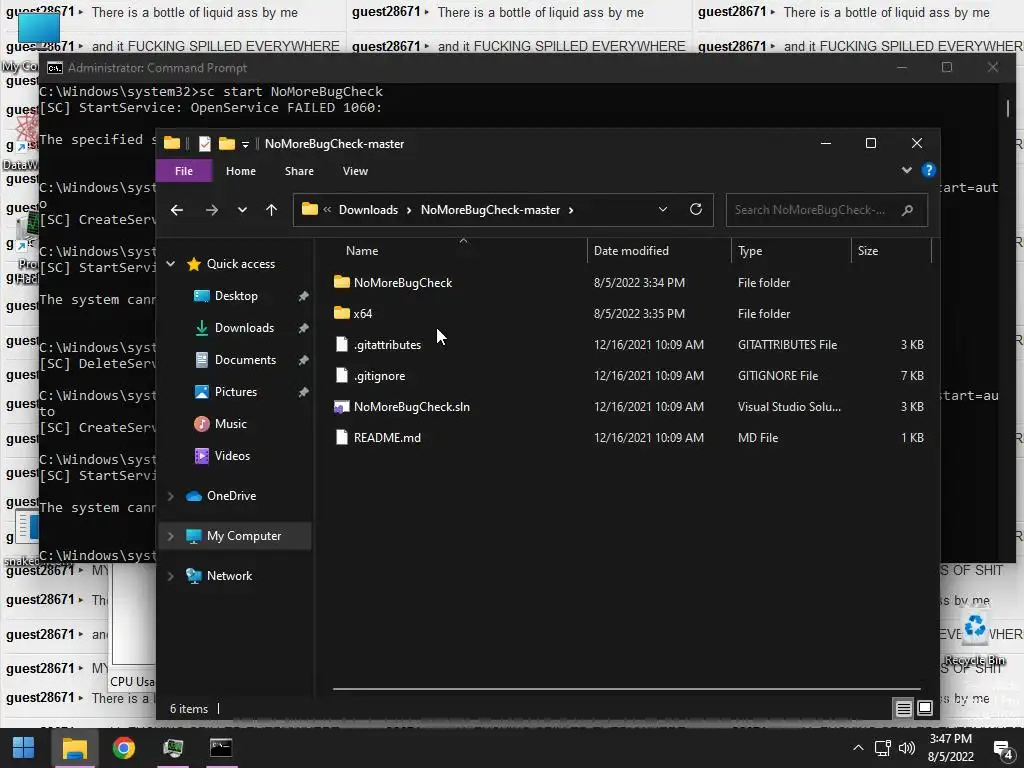Refresh the NoMoreBugCheck-master folder
Image resolution: width=1024 pixels, height=768 pixels.
tap(696, 209)
